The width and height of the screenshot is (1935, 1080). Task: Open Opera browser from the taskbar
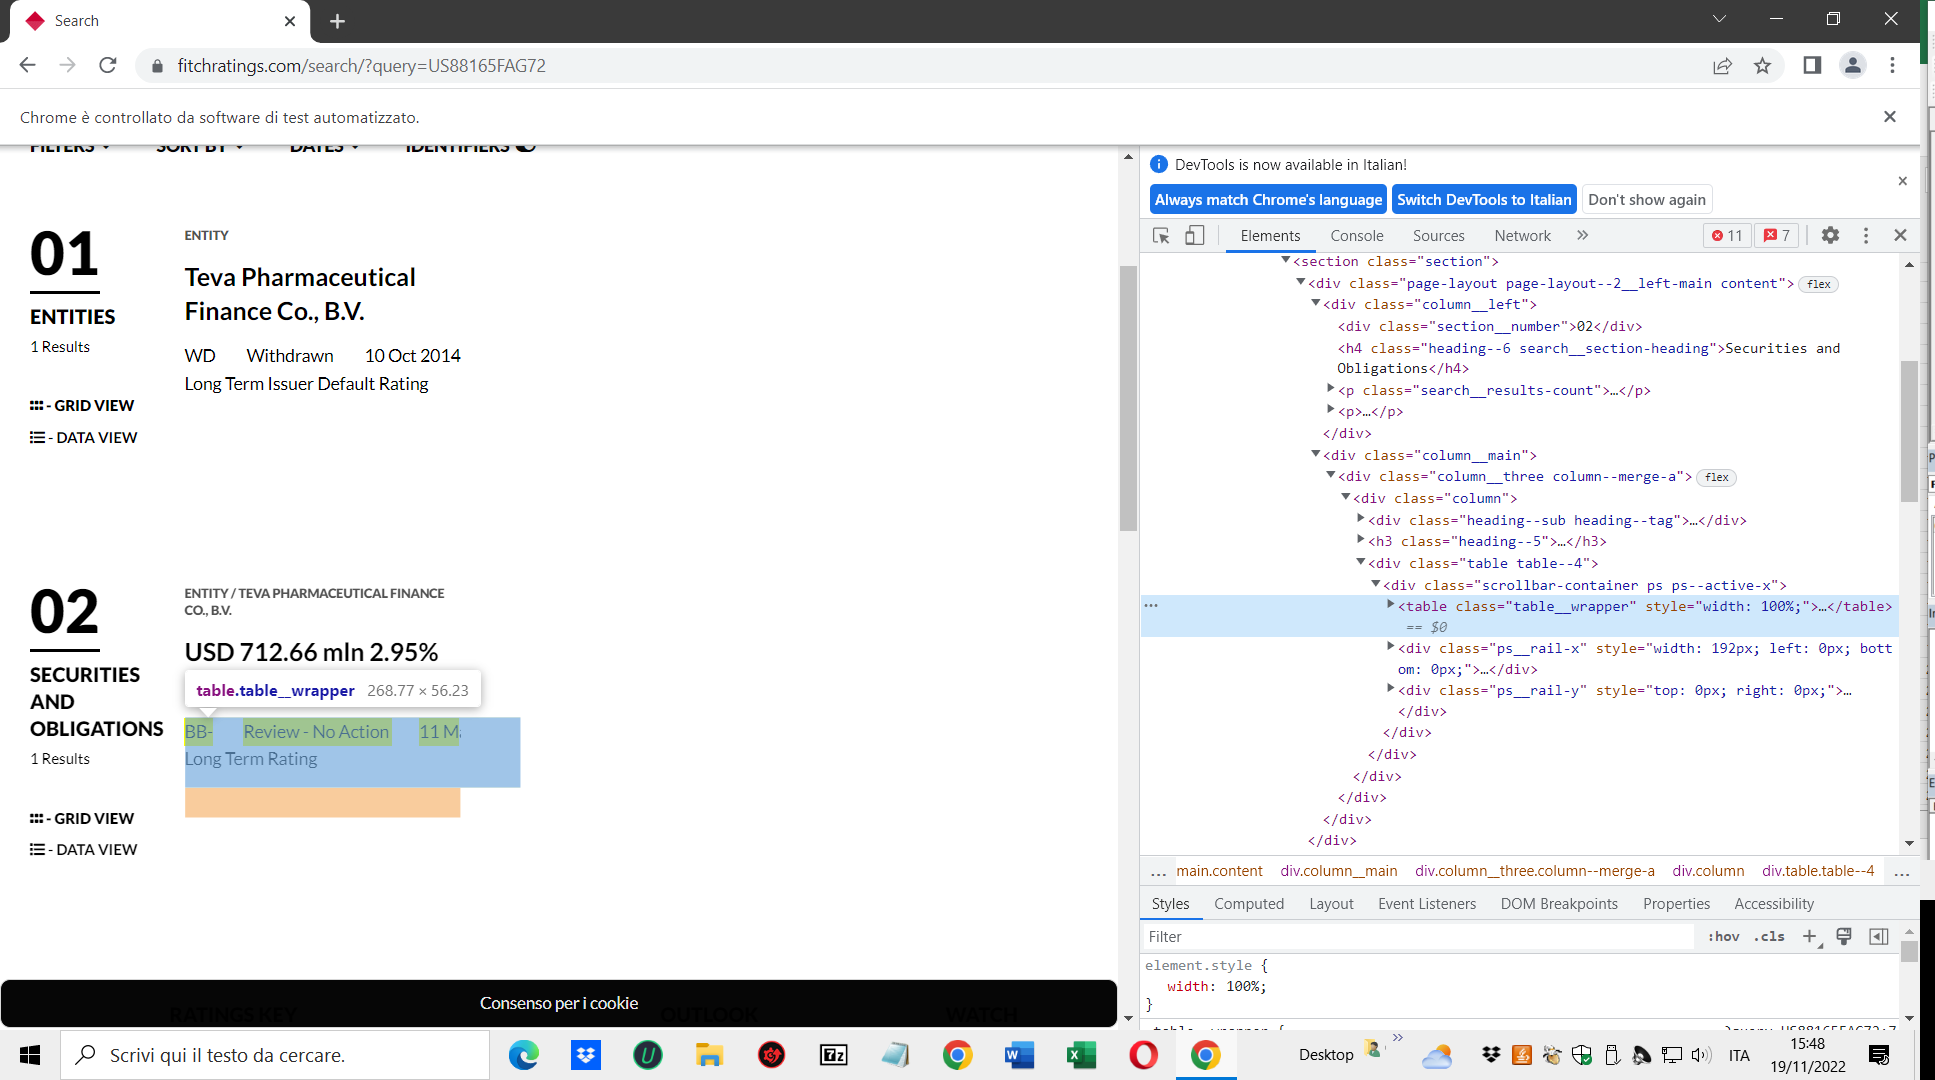pos(1143,1054)
